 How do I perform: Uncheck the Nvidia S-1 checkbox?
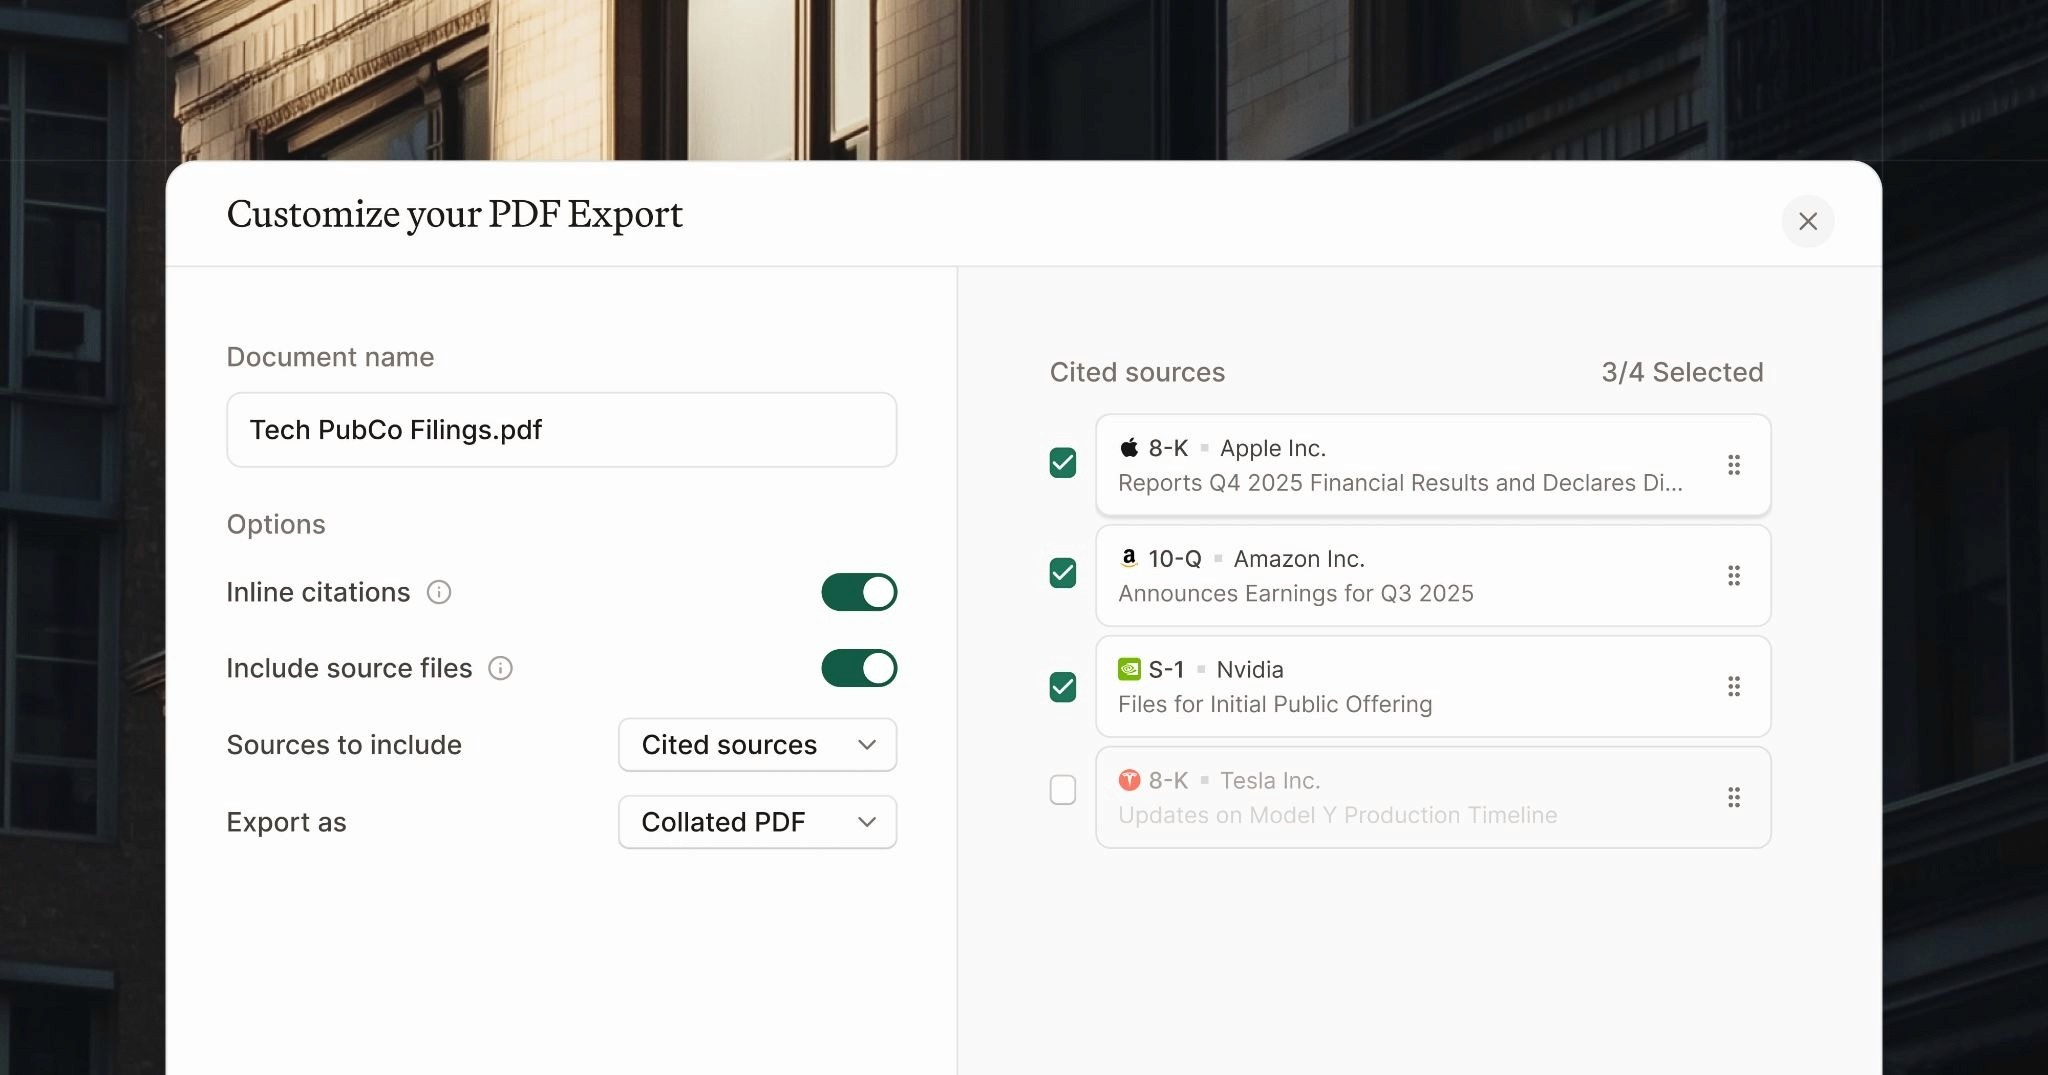click(x=1063, y=687)
